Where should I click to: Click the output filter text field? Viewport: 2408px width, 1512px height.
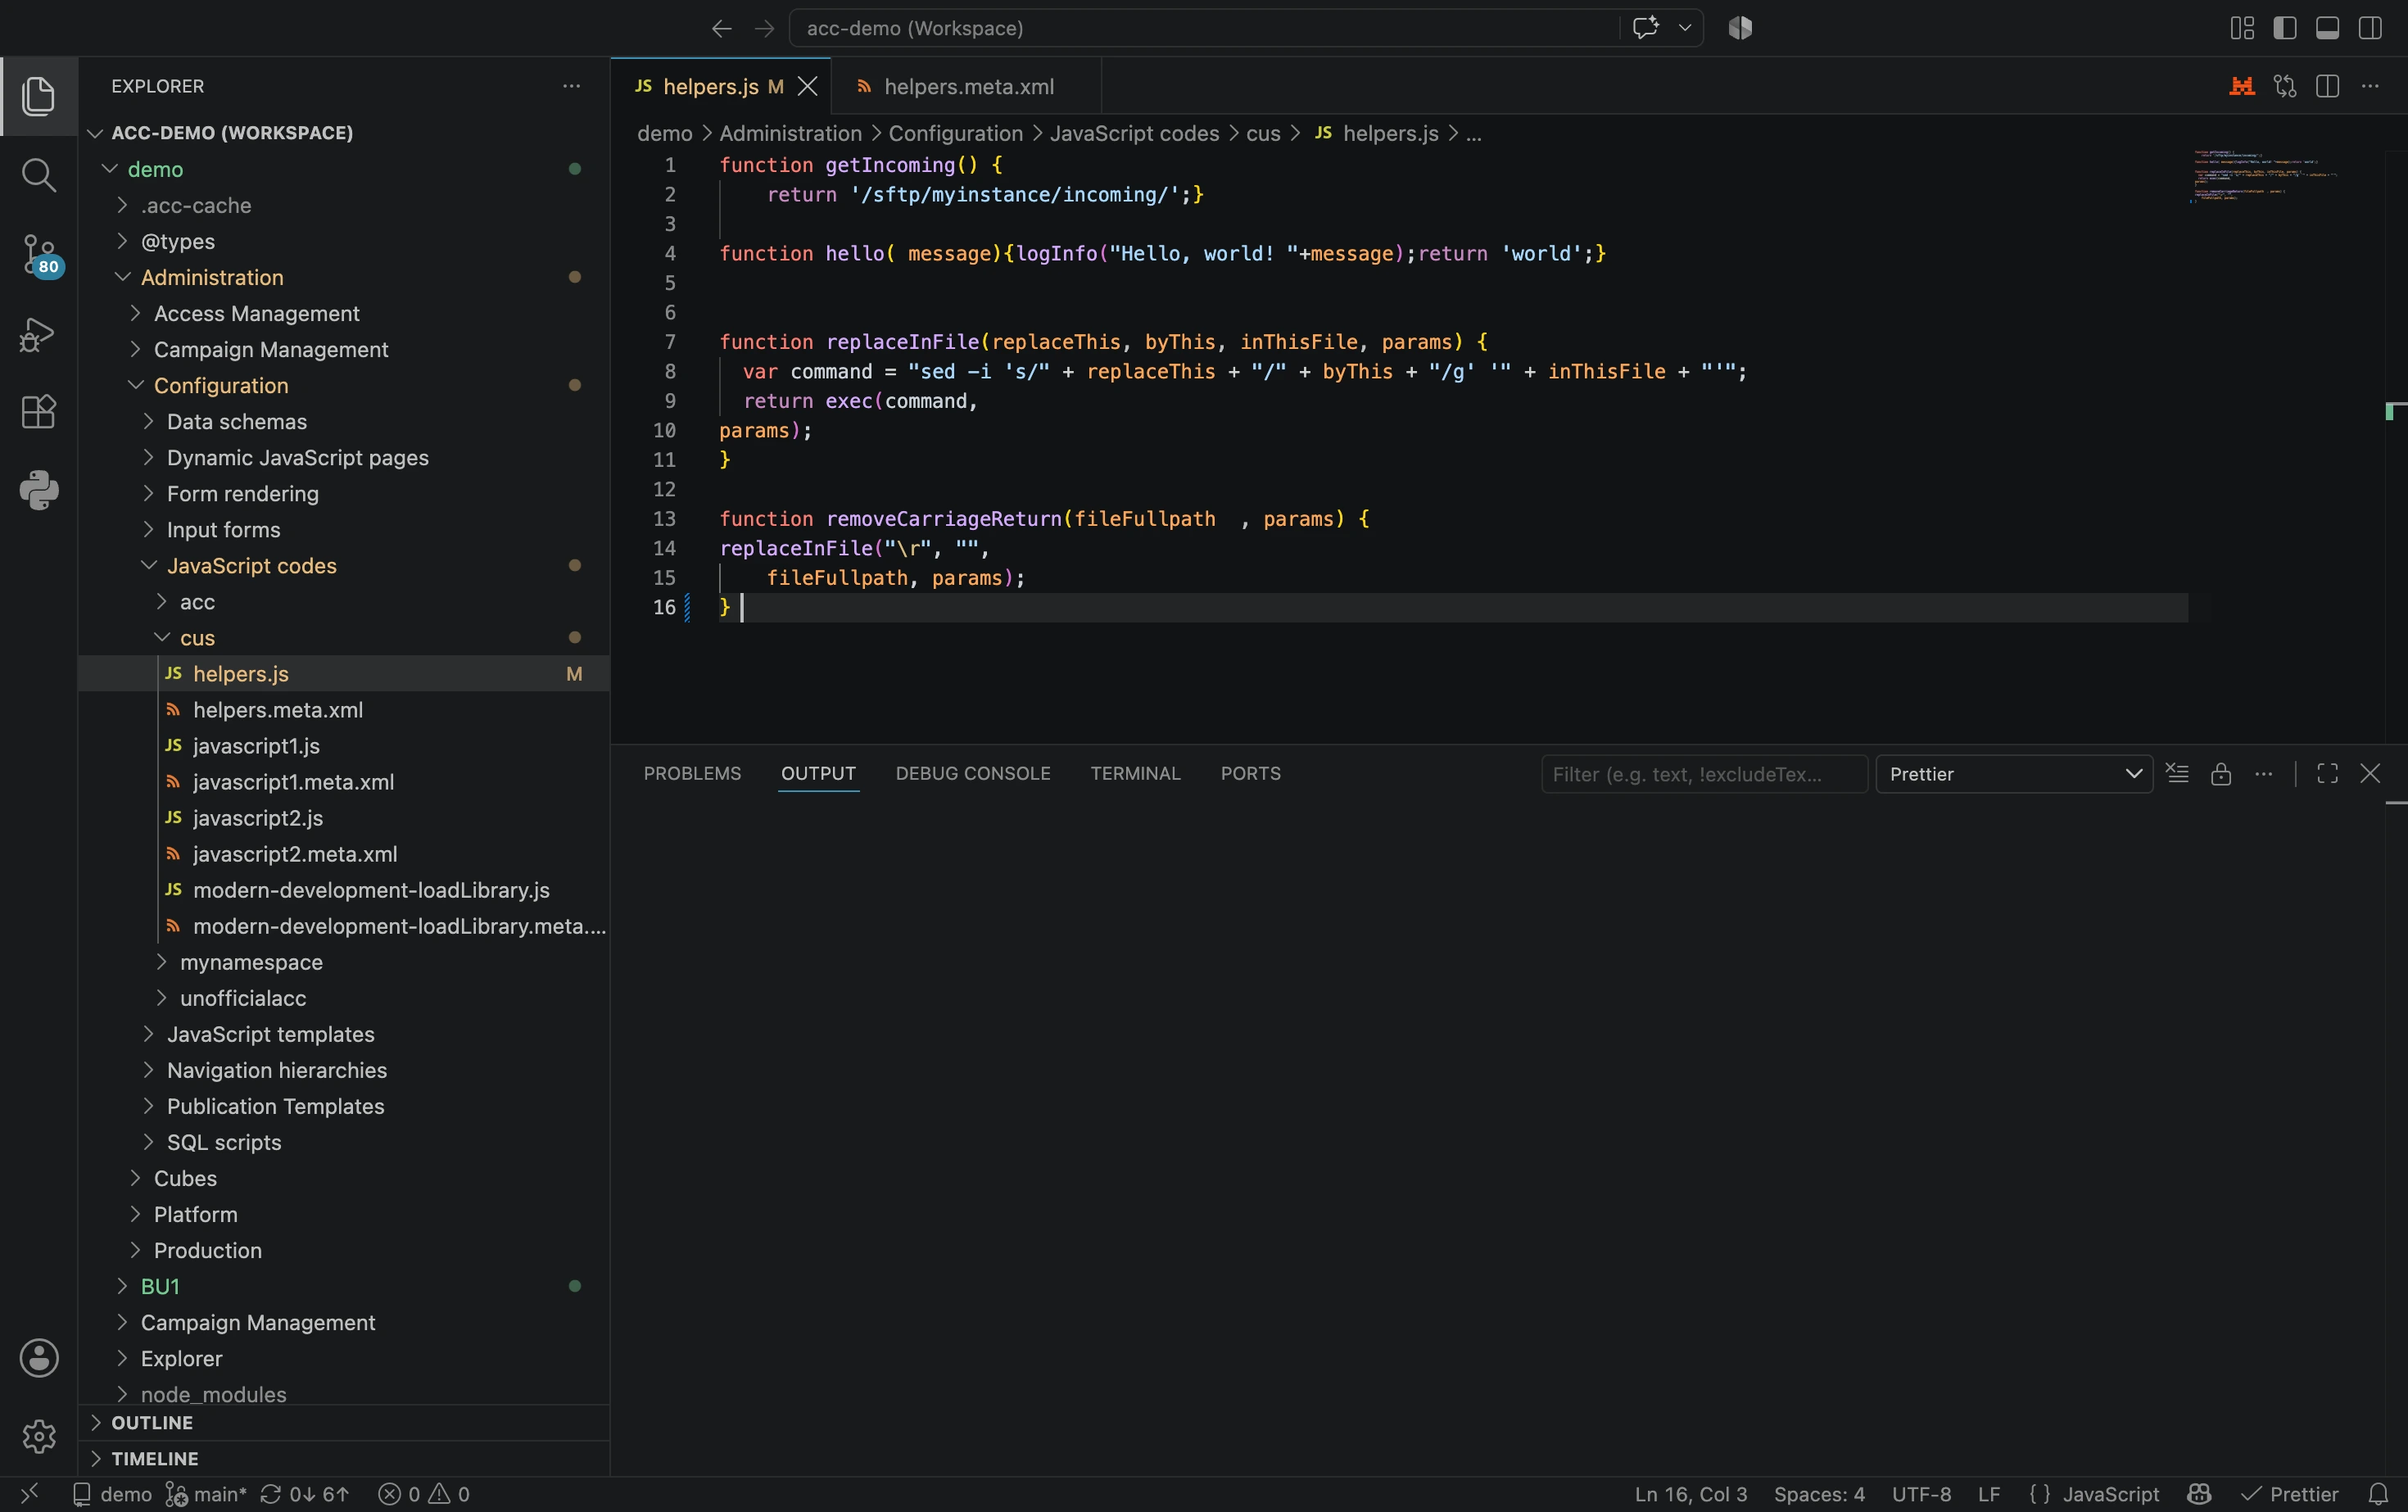1704,774
